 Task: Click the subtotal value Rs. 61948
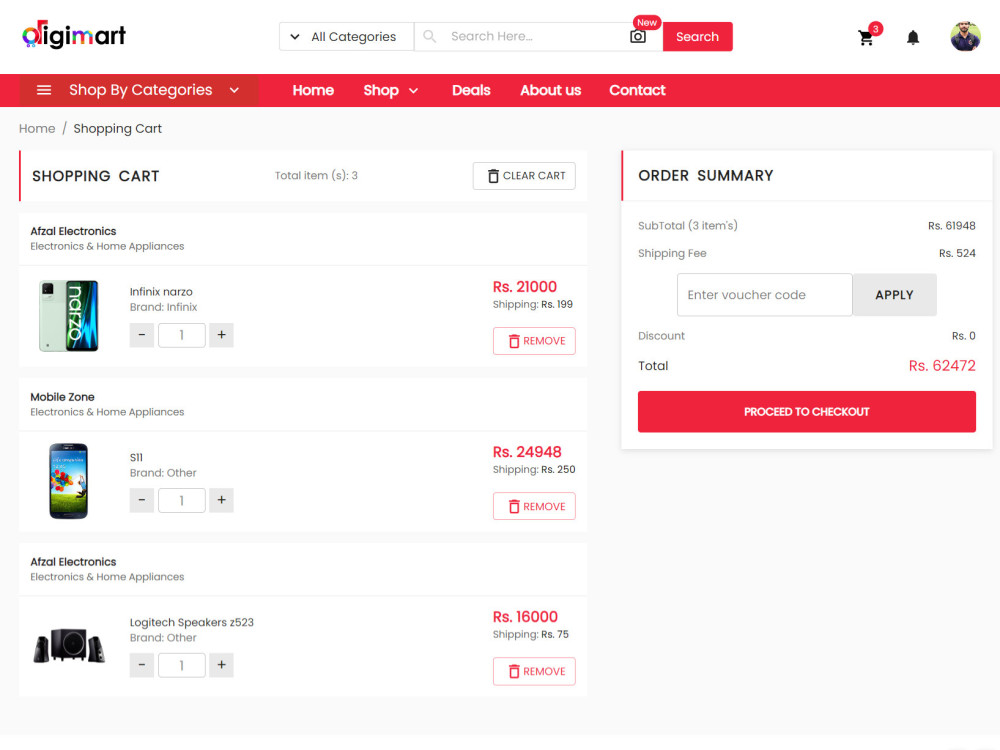(x=952, y=226)
